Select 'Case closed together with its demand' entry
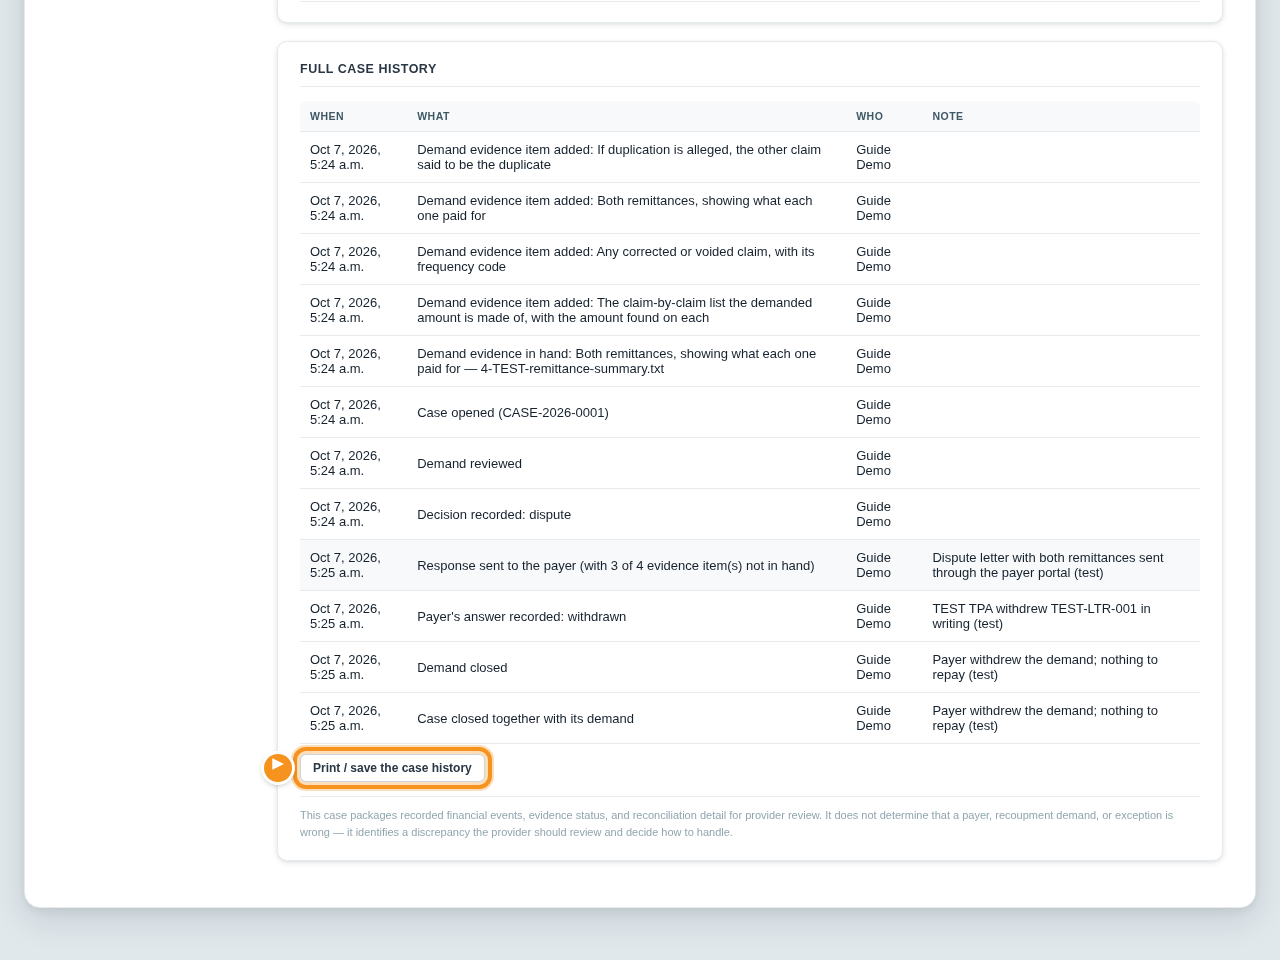The width and height of the screenshot is (1280, 960). pyautogui.click(x=750, y=718)
